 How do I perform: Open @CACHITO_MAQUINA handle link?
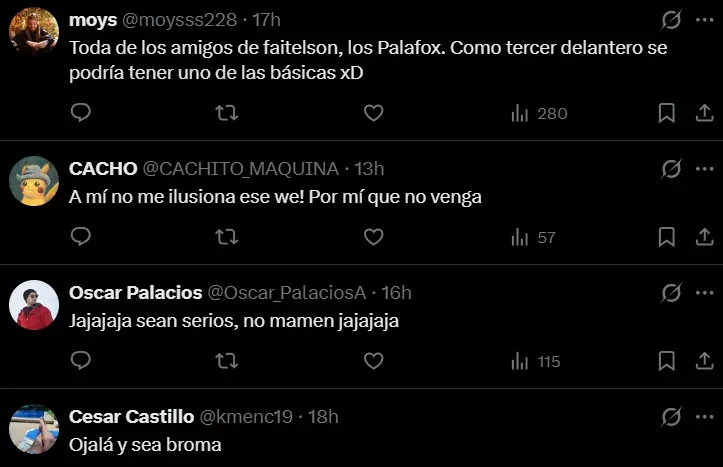tap(240, 169)
